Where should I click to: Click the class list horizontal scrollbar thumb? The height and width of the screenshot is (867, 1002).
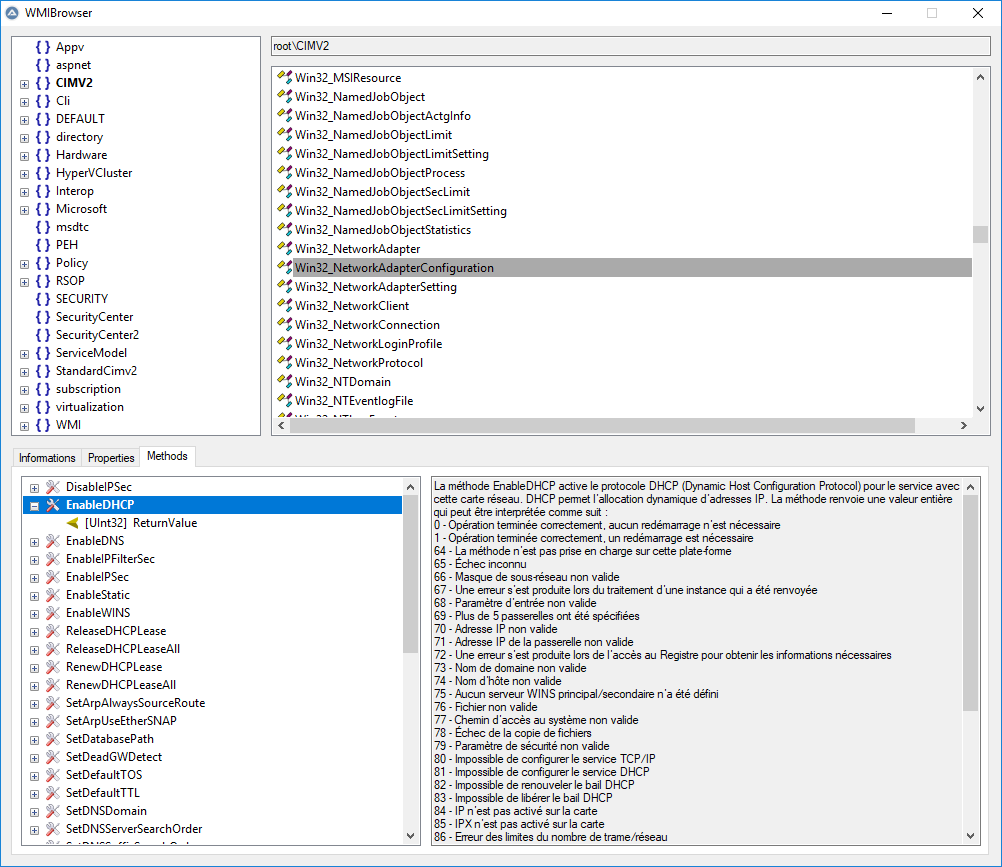[602, 426]
